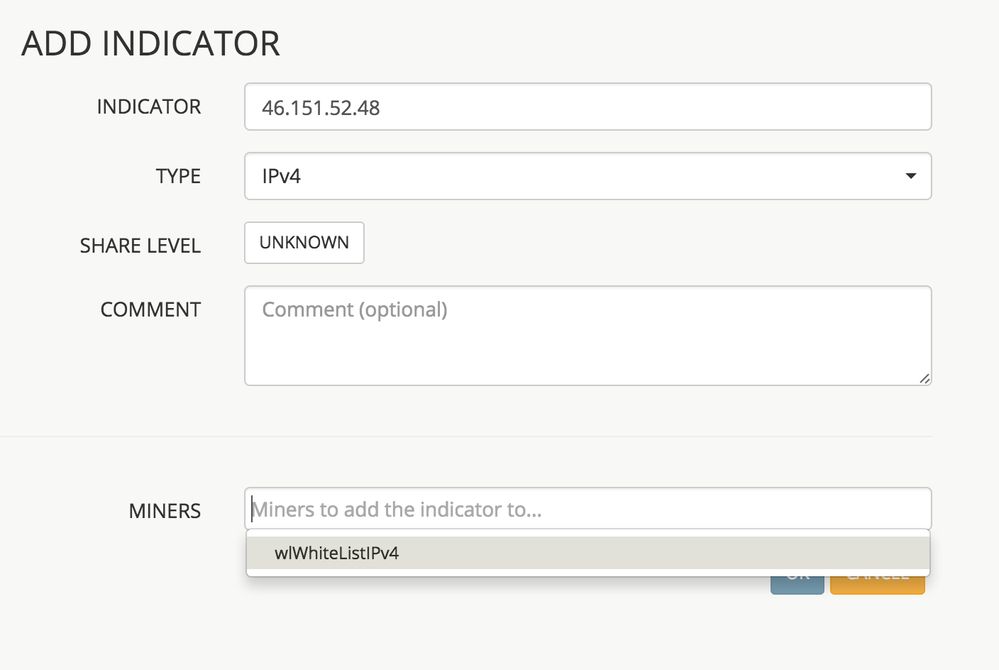
Task: Open the Type dropdown showing IPv4
Action: pyautogui.click(x=587, y=176)
